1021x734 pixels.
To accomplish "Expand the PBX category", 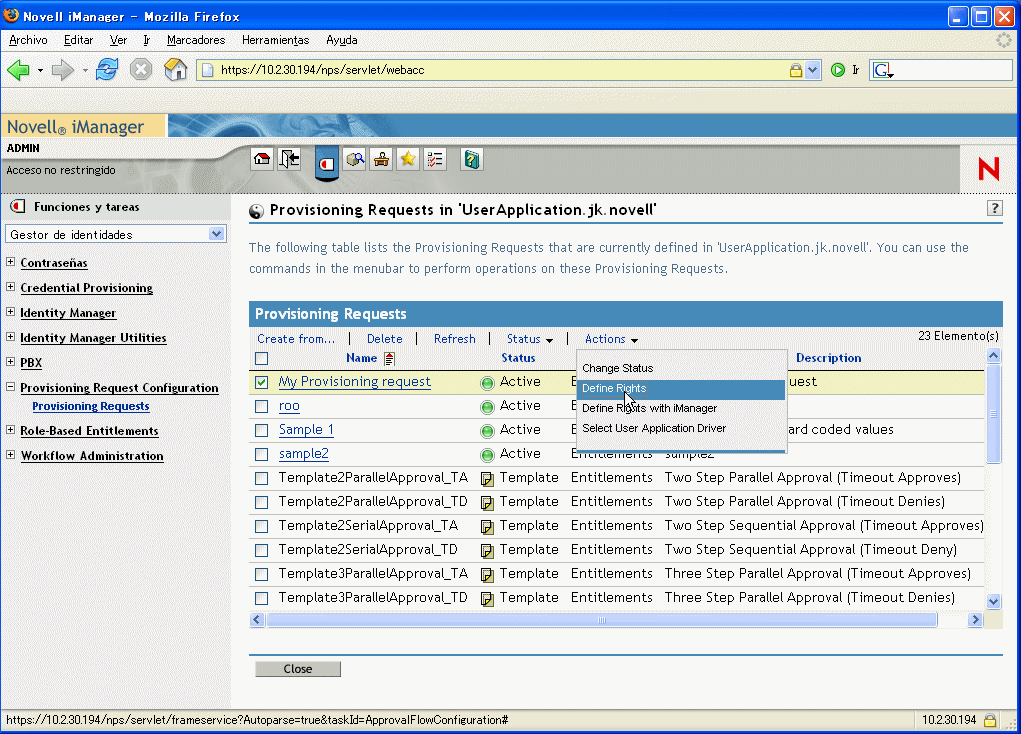I will 10,361.
